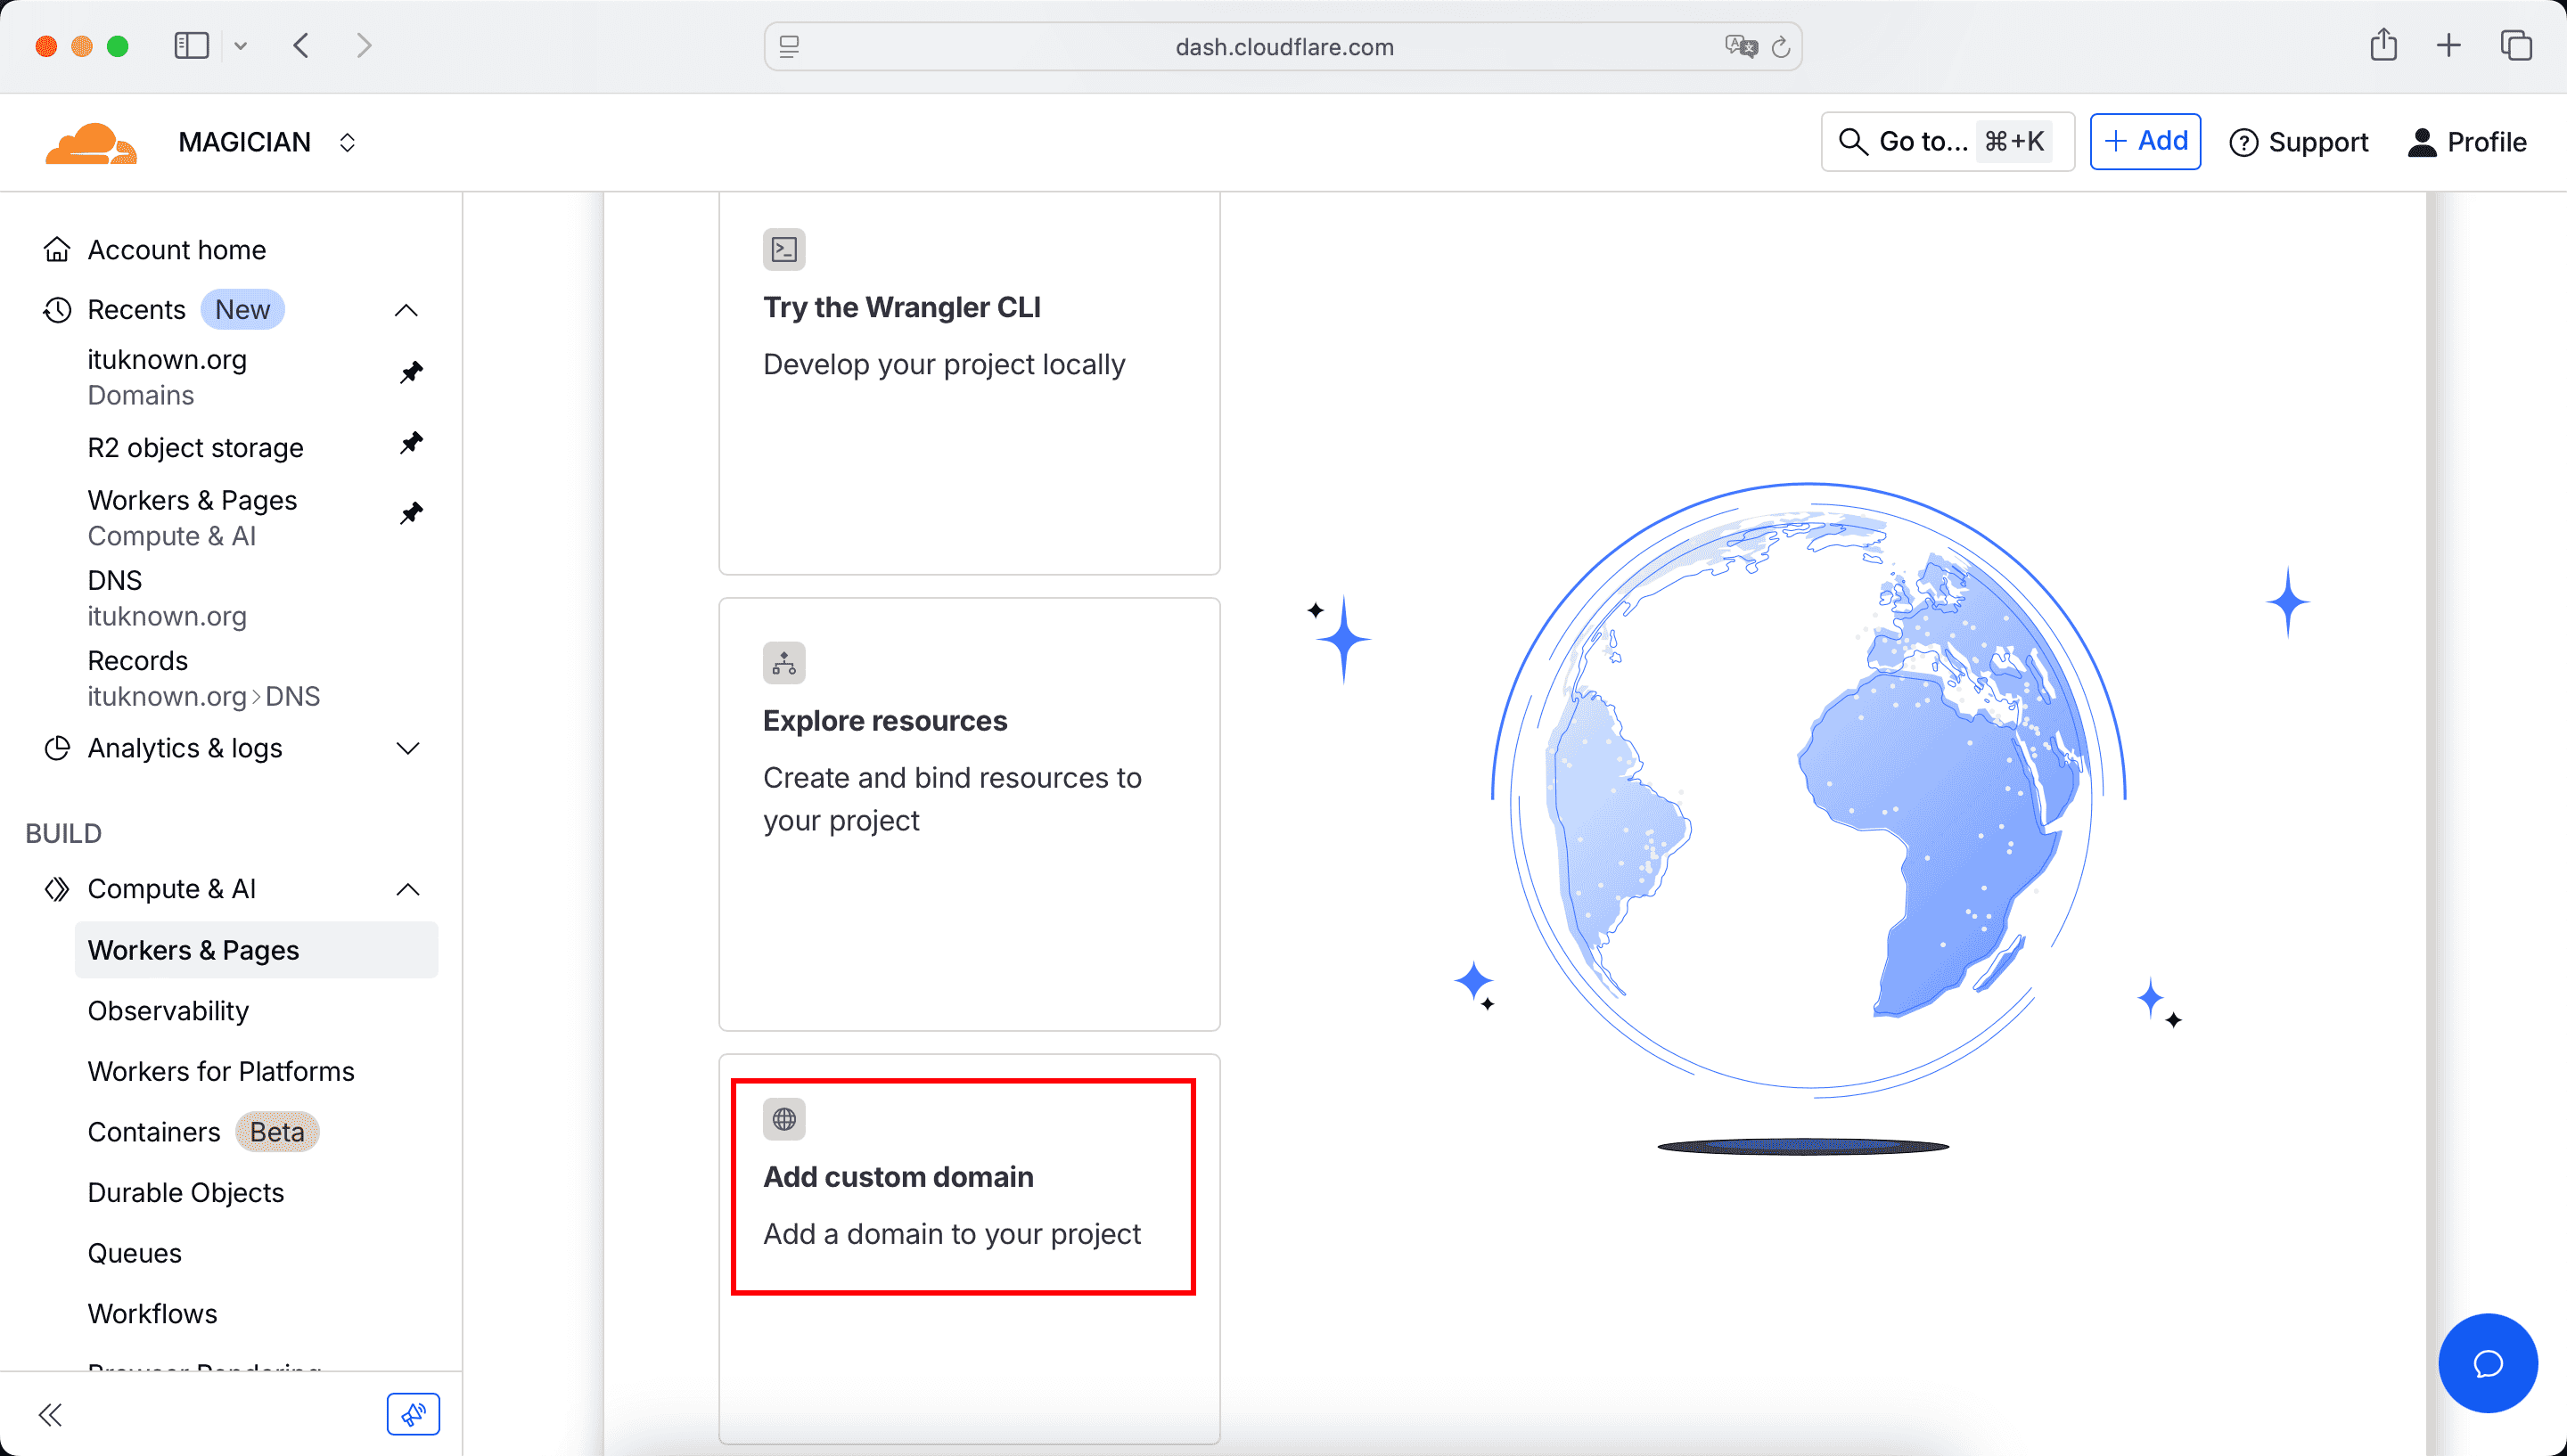
Task: Open the Profile menu
Action: (2467, 142)
